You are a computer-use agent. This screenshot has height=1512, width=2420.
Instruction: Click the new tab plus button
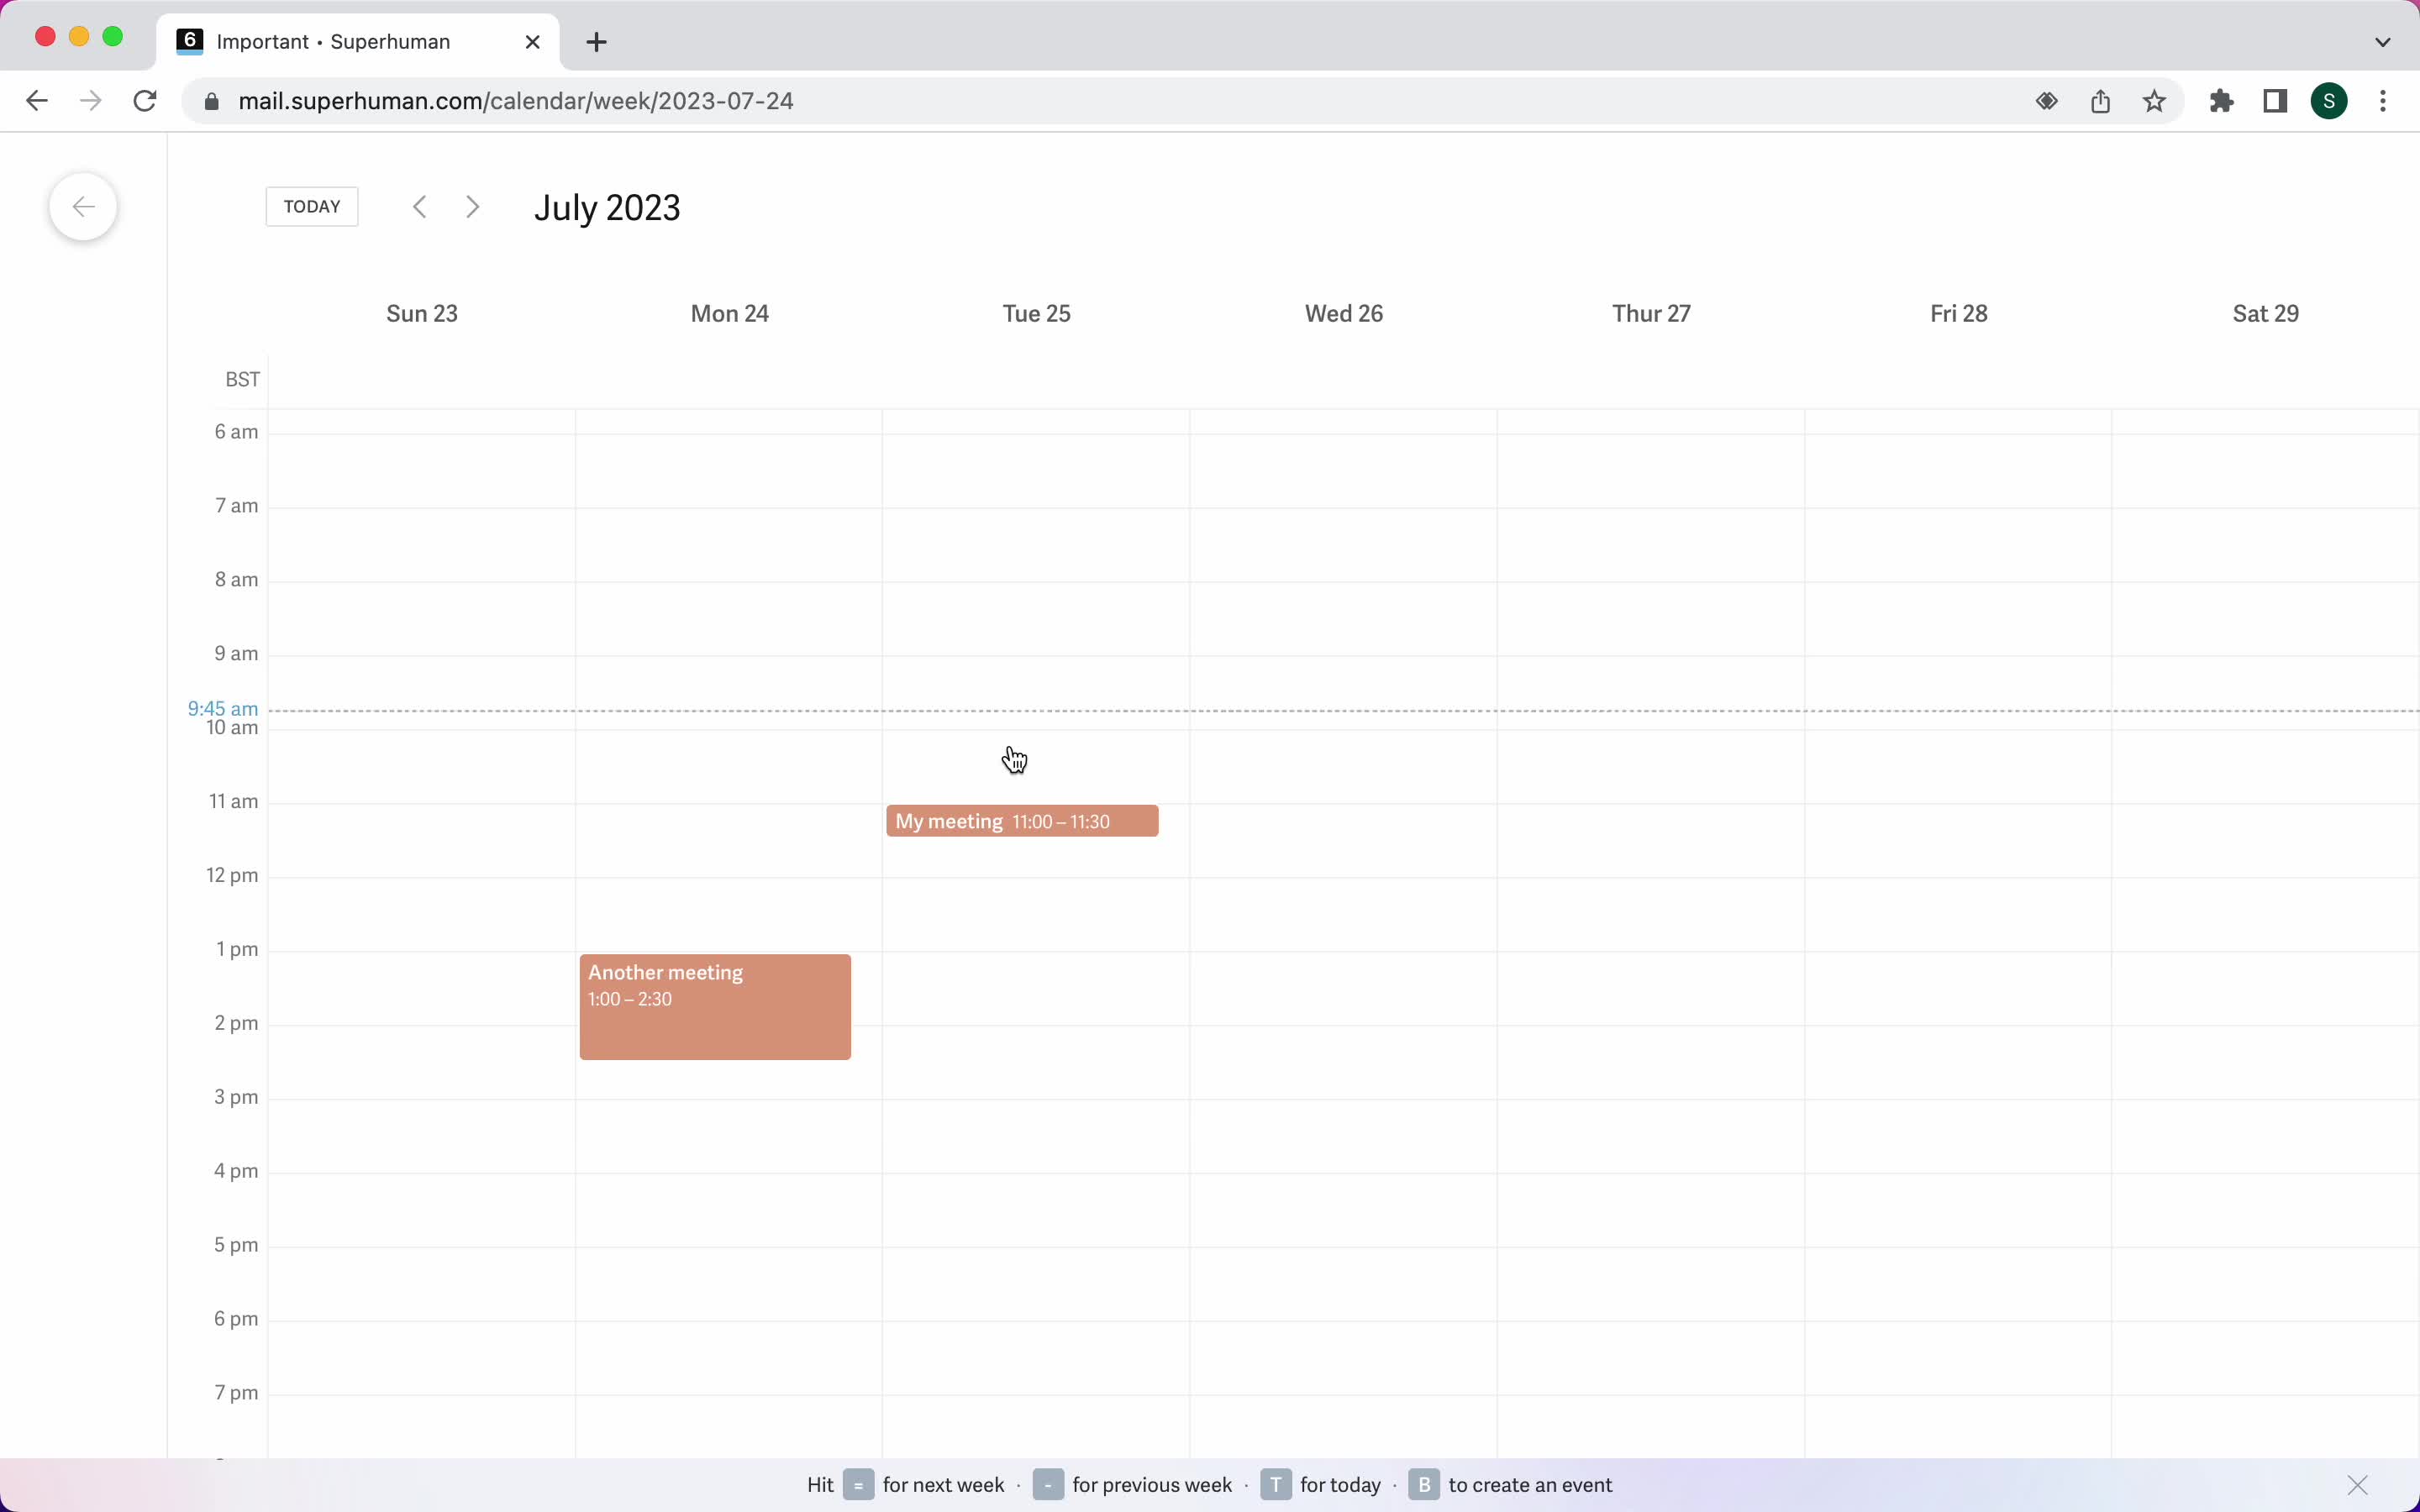coord(596,39)
